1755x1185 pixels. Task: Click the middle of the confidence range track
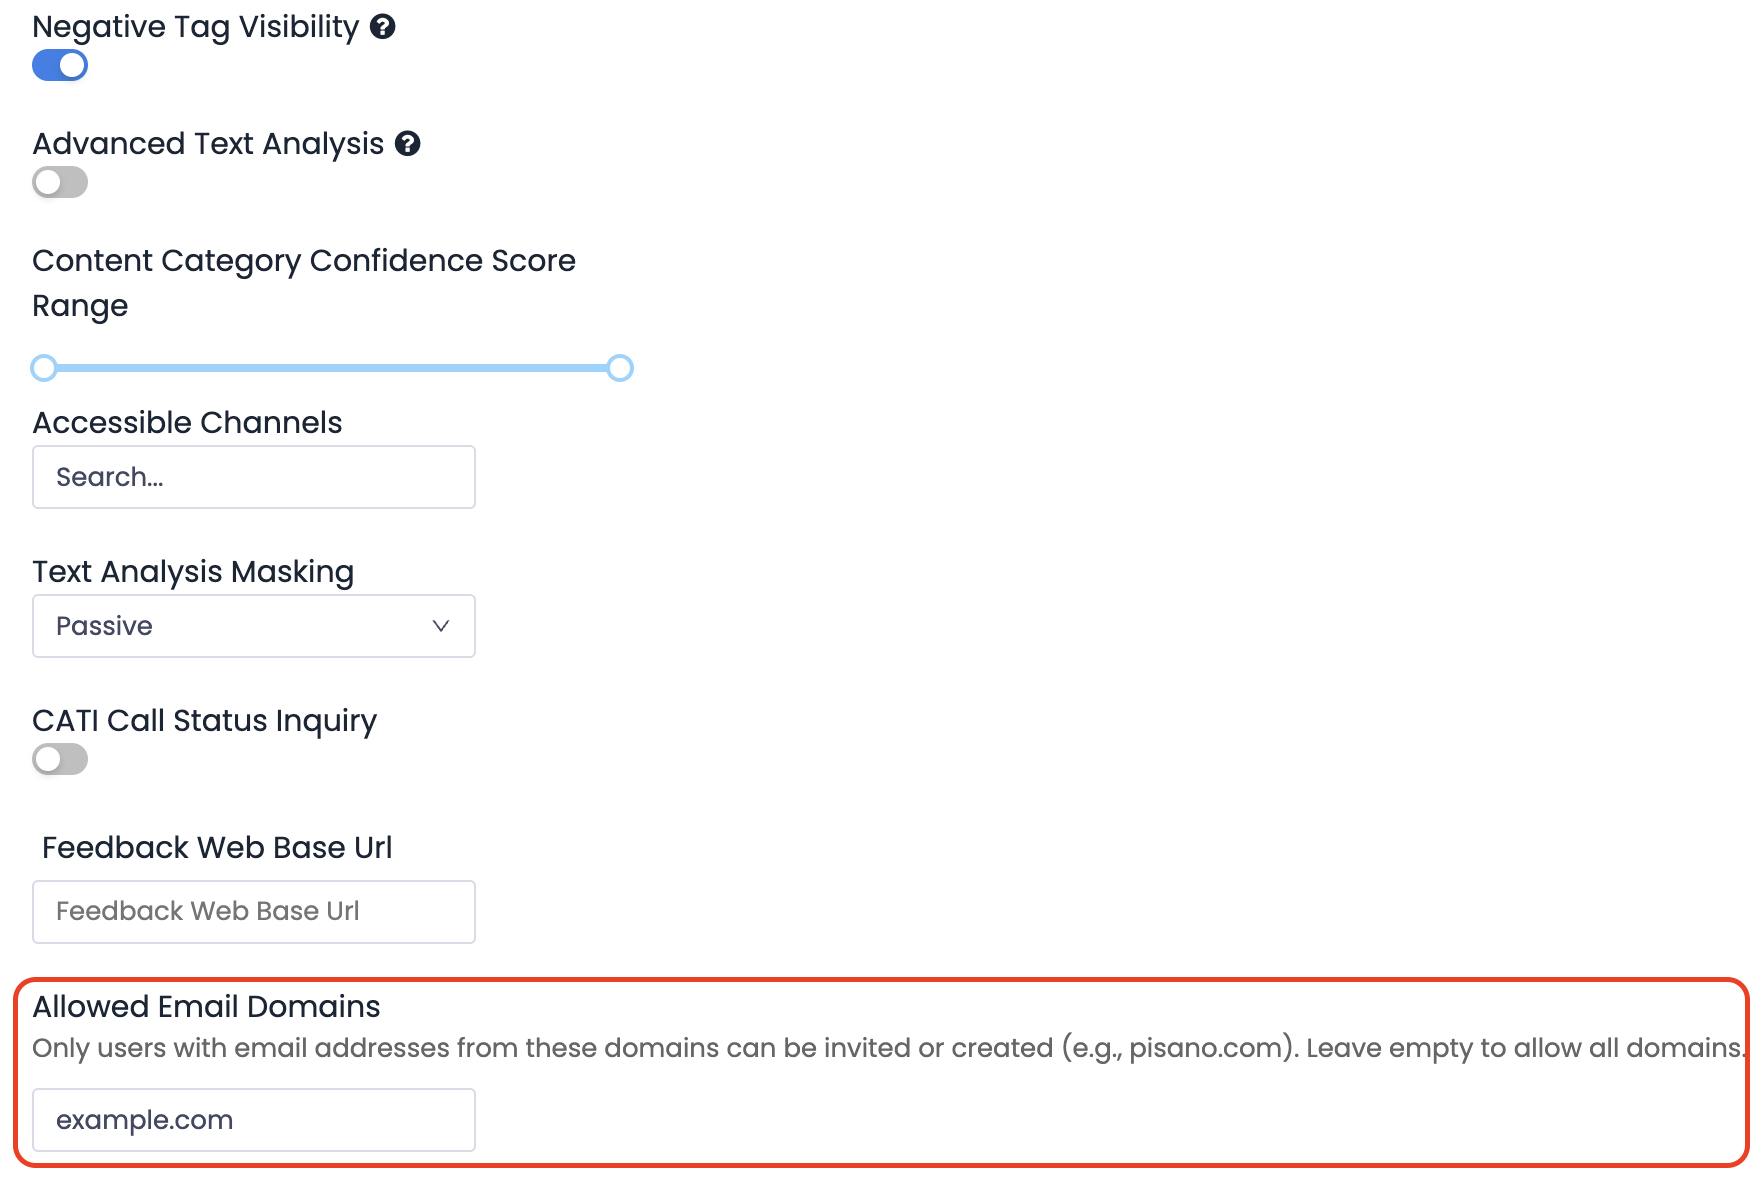332,368
